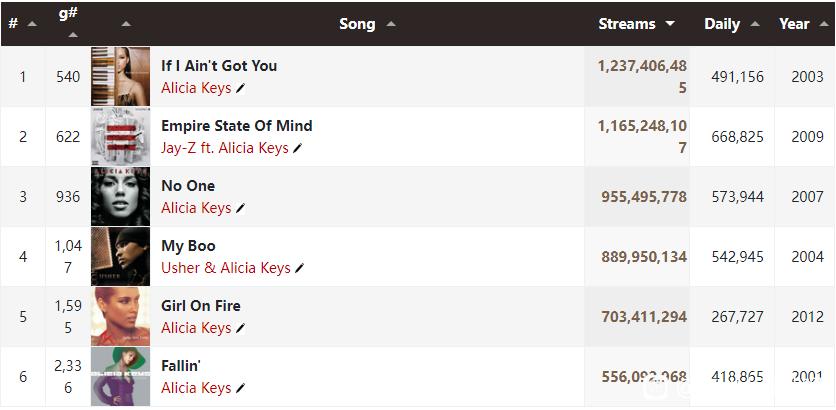Screen dimensions: 836x410
Task: Open the Usher & Alicia Keys artist link
Action: pos(226,268)
